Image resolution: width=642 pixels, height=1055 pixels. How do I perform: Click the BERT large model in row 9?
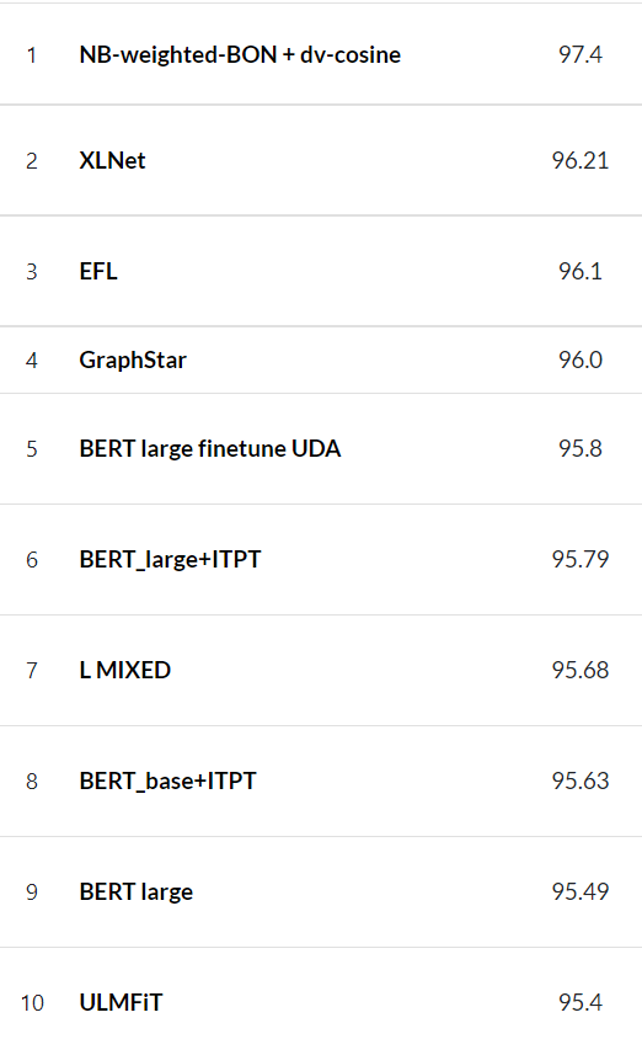tap(136, 892)
